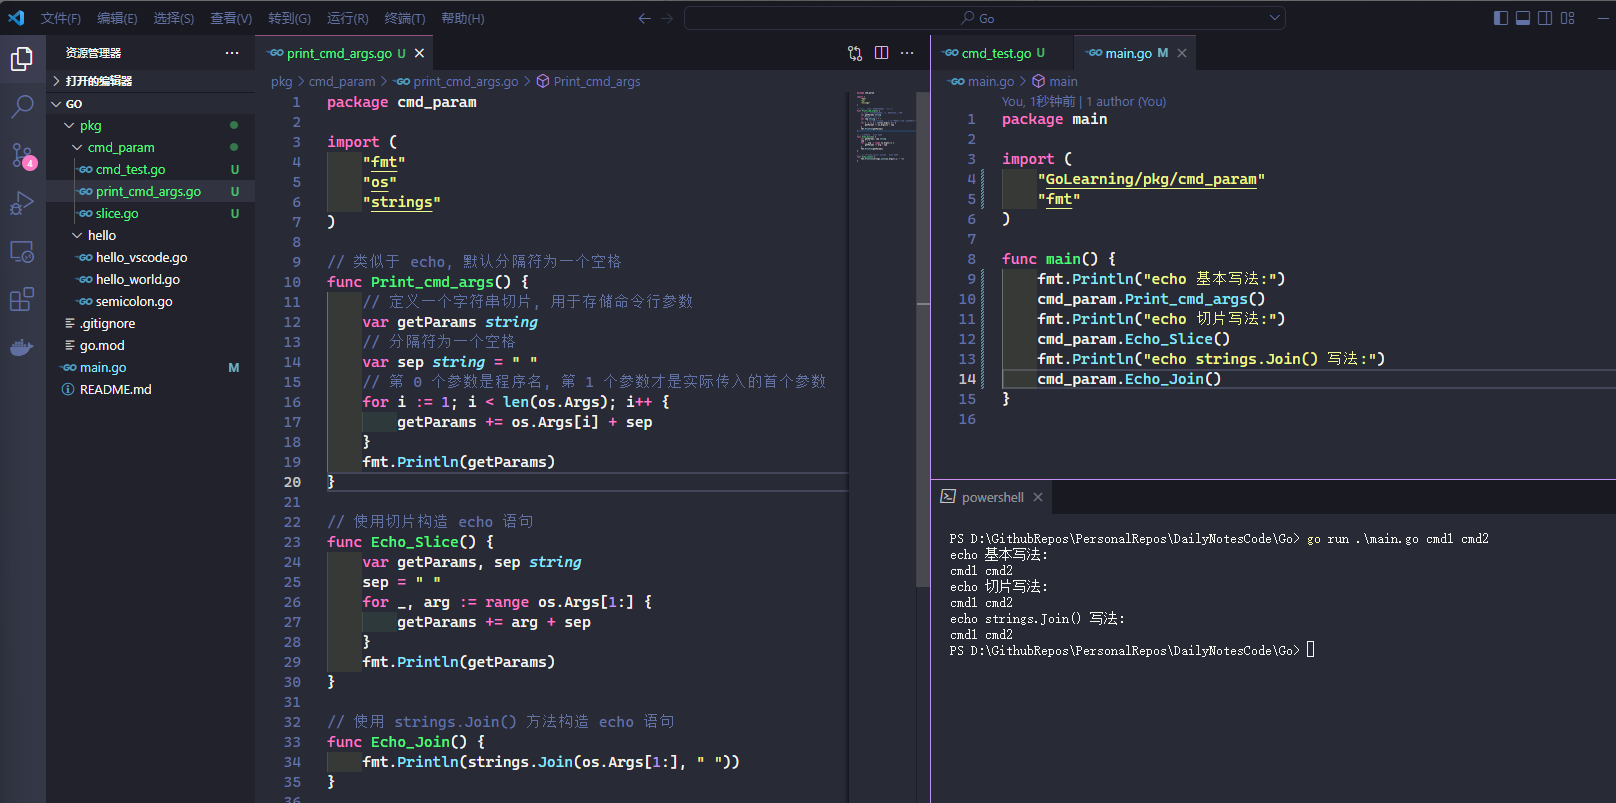Open the Run (运行) menu
Image resolution: width=1616 pixels, height=803 pixels.
click(x=348, y=18)
